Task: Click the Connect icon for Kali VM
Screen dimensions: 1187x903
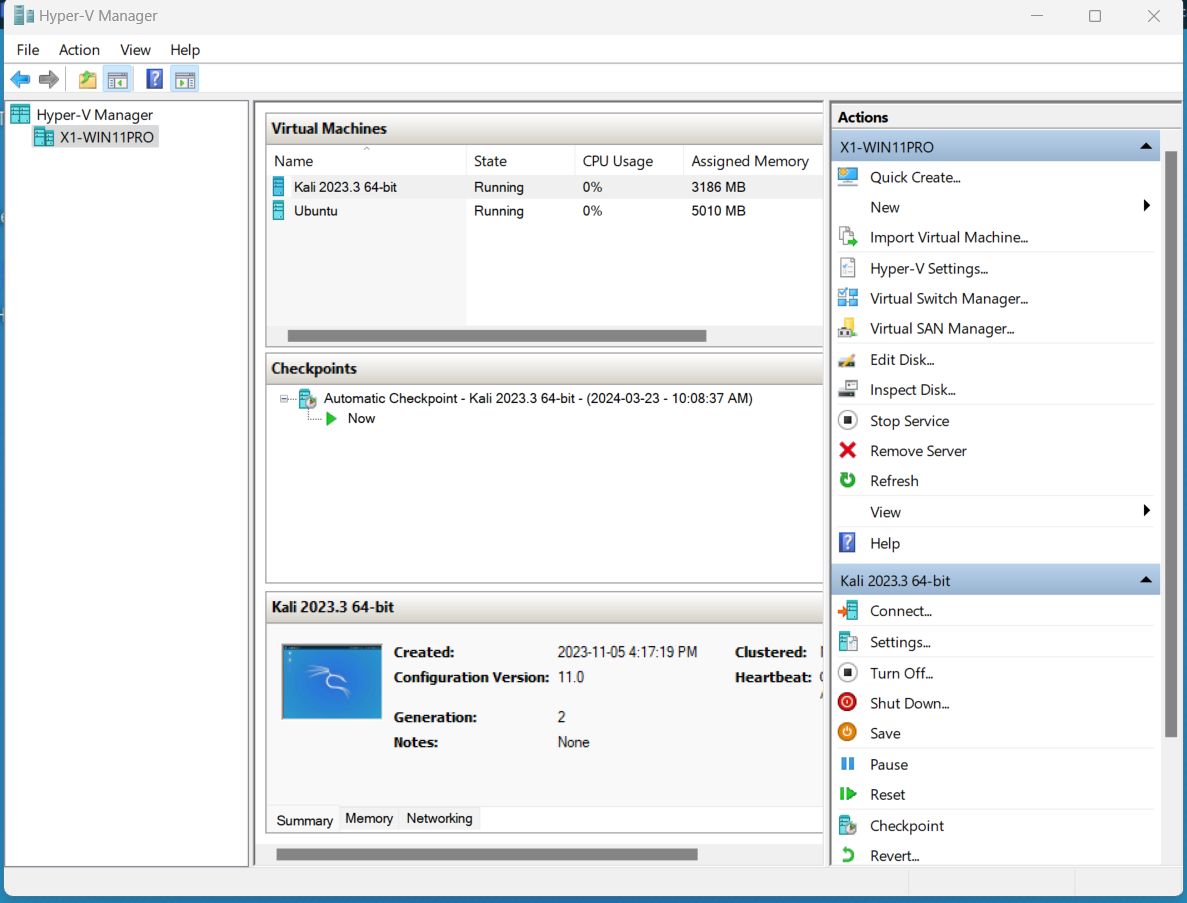Action: [848, 610]
